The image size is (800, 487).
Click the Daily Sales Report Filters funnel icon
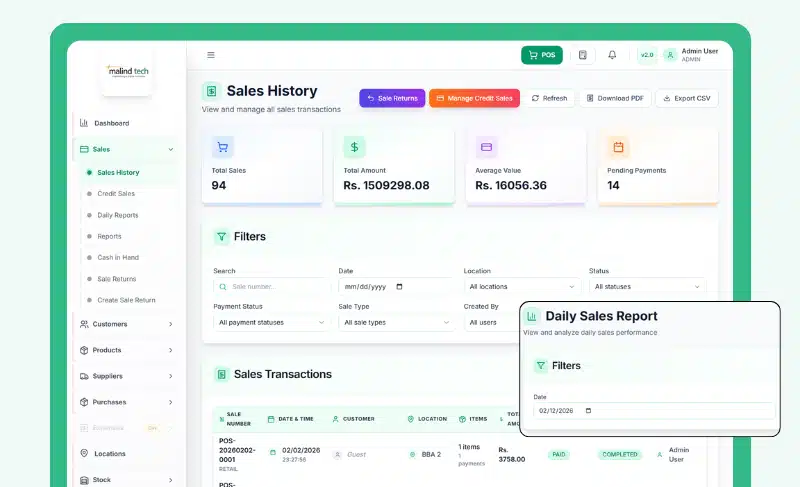tap(541, 366)
